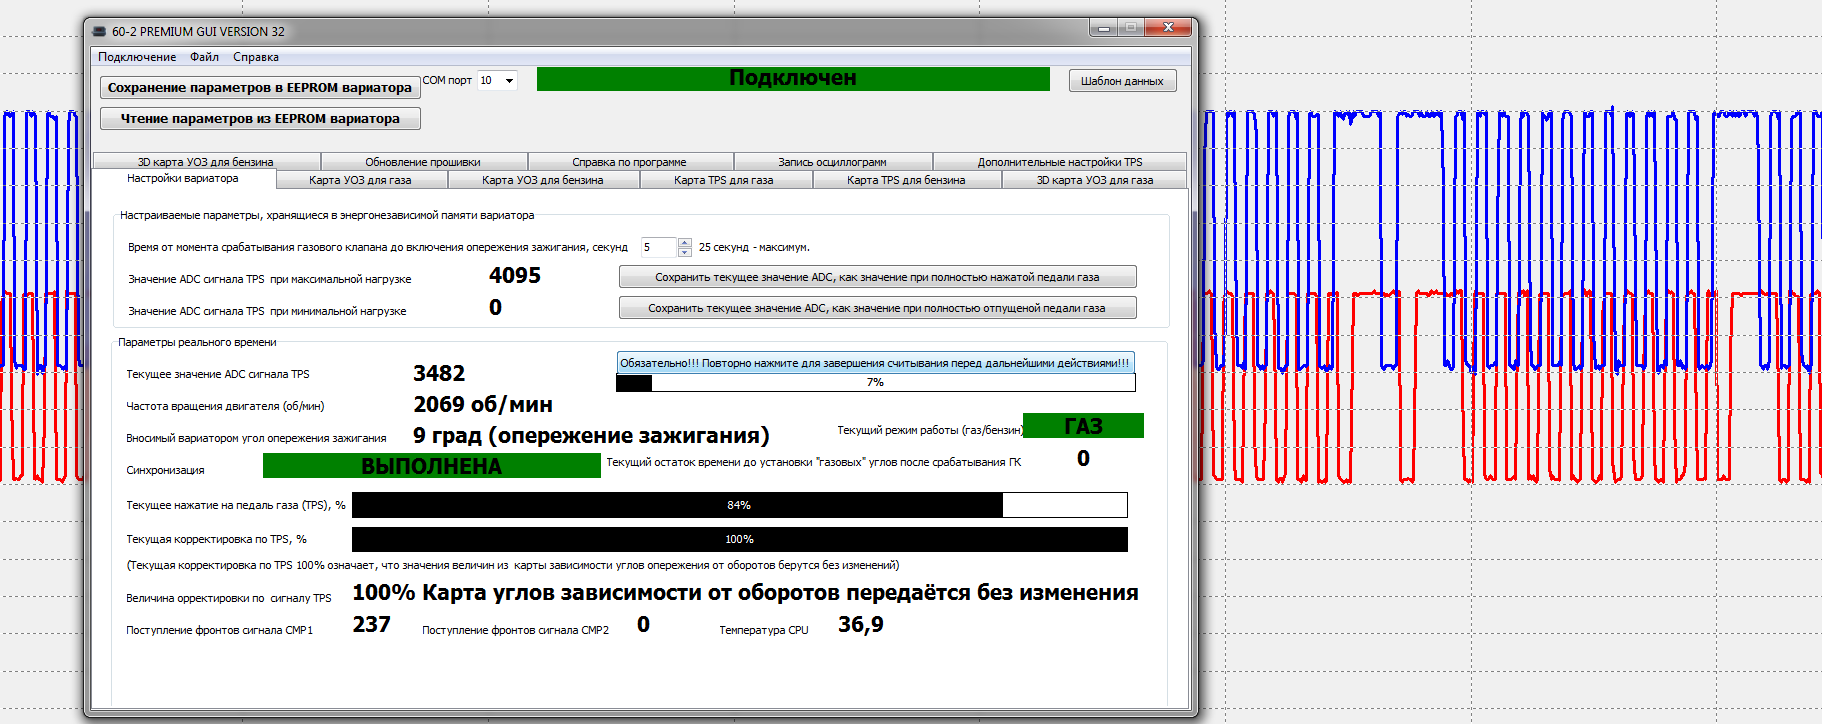1822x724 pixels.
Task: Switch to Карта TPS для бензина tab
Action: pos(906,180)
